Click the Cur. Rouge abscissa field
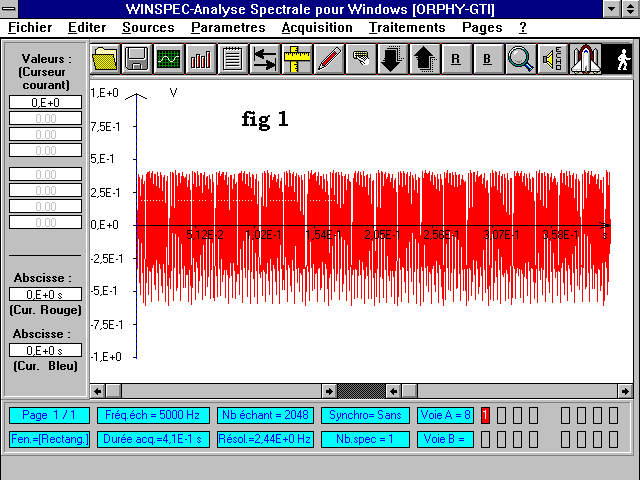Viewport: 640px width, 480px height. [x=45, y=294]
